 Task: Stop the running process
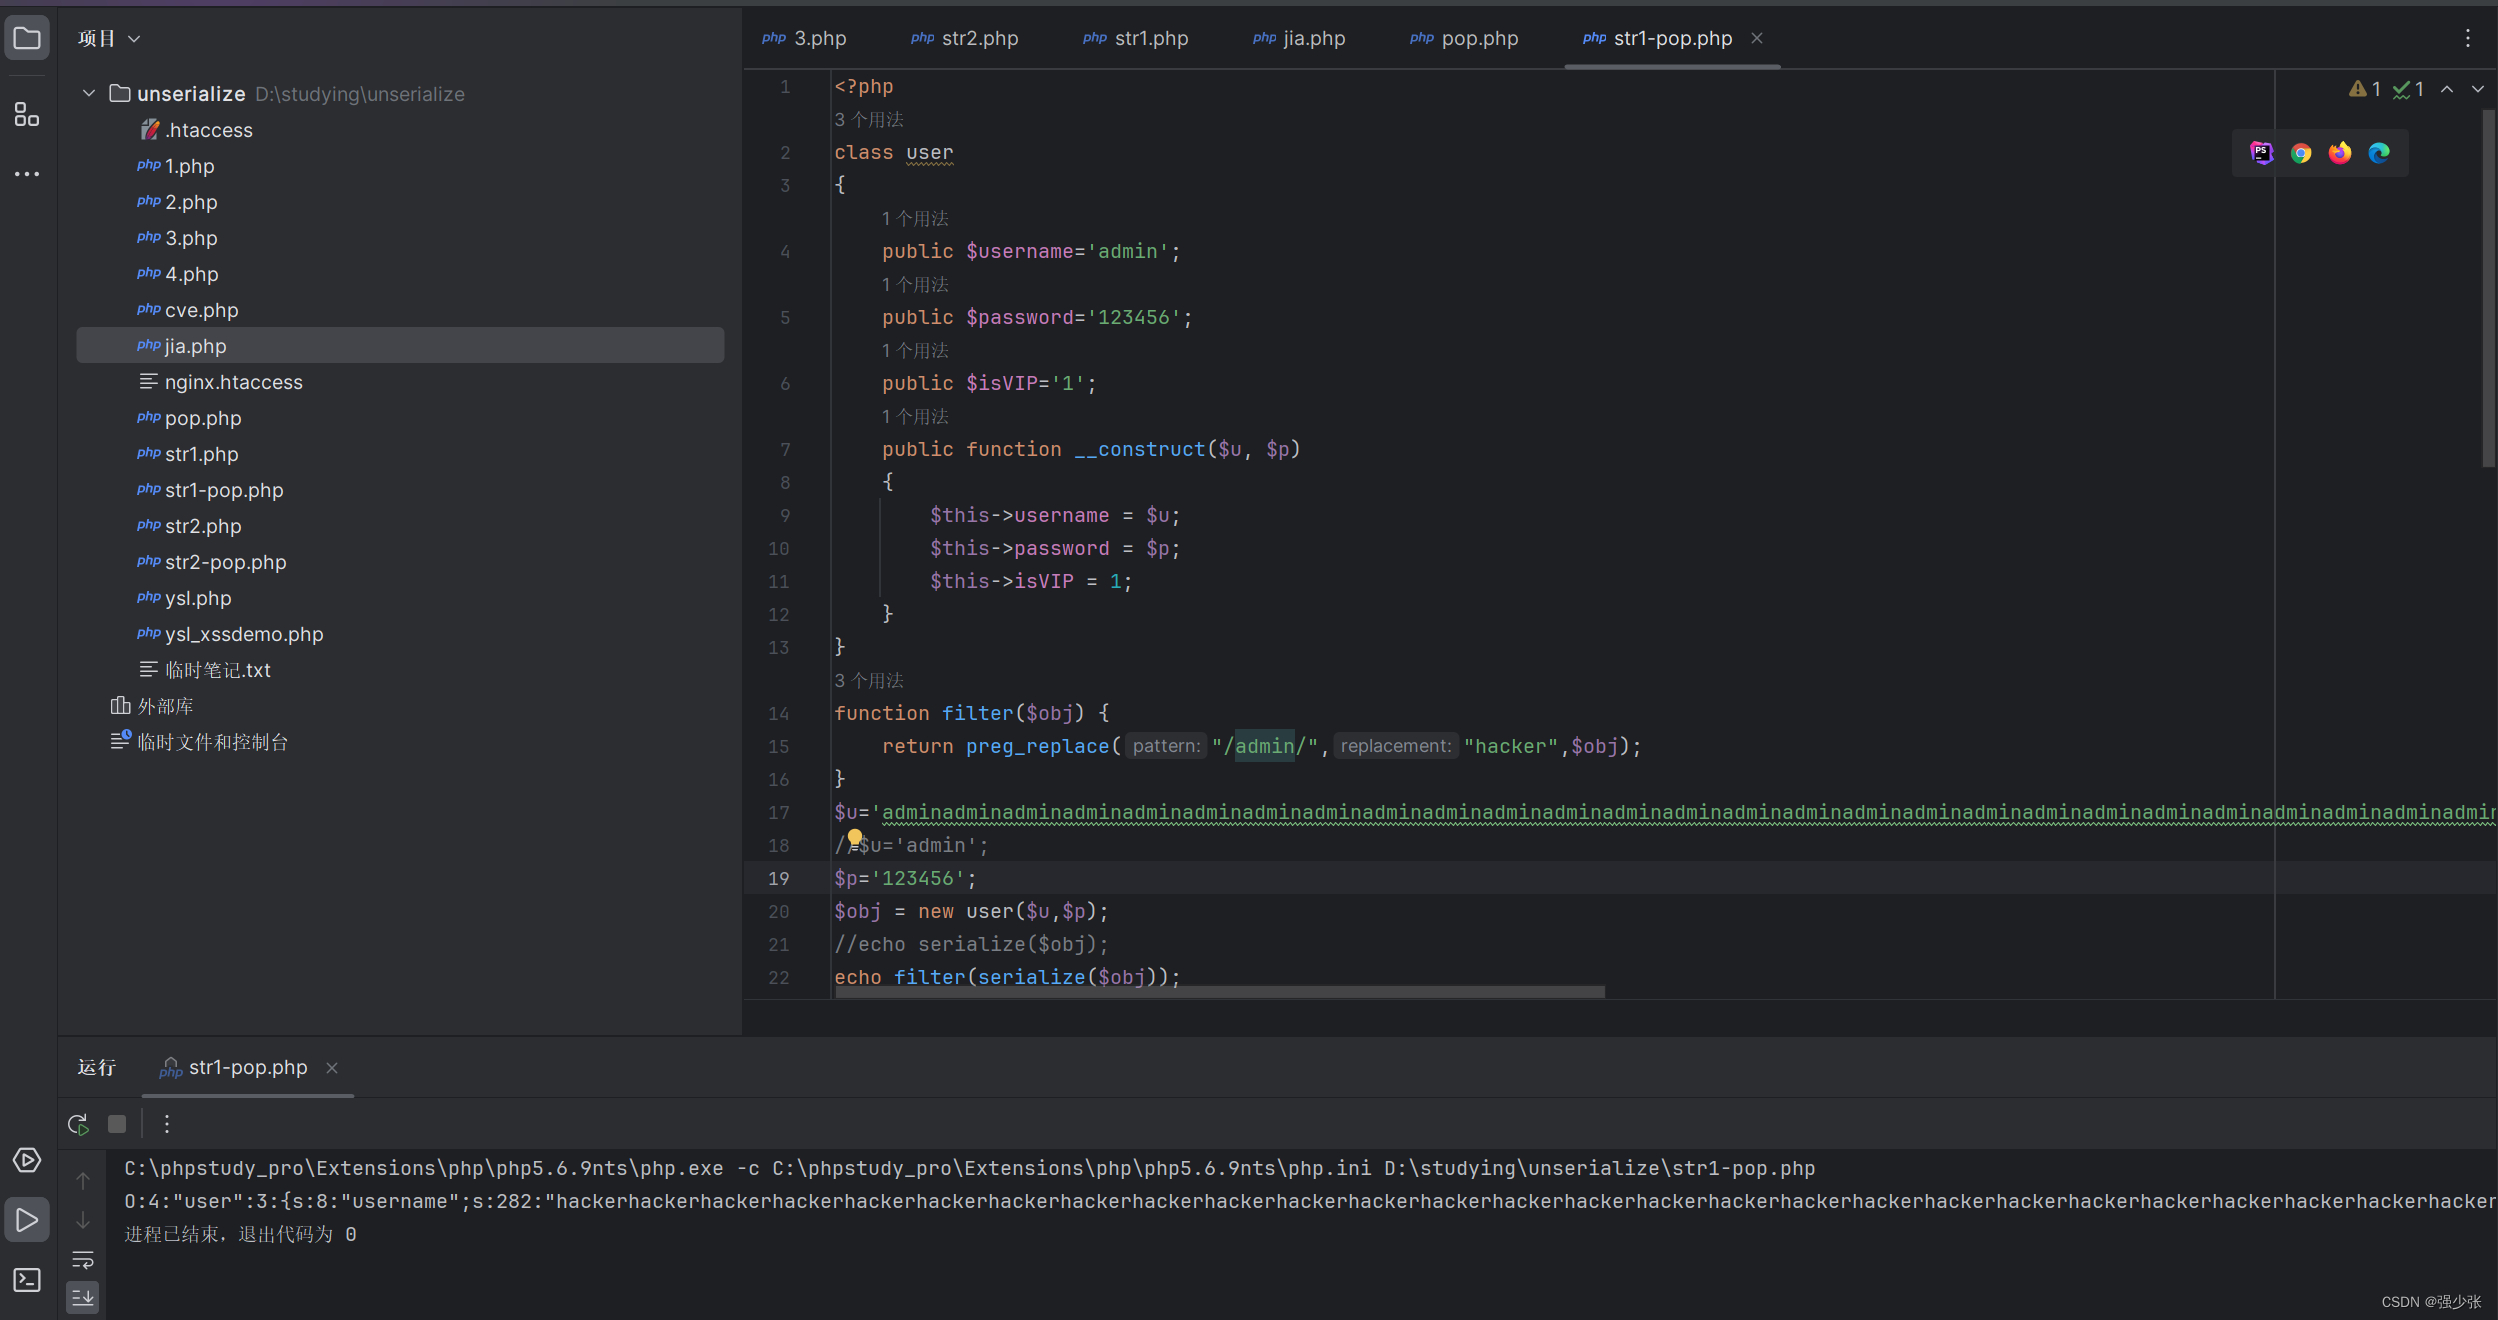117,1124
